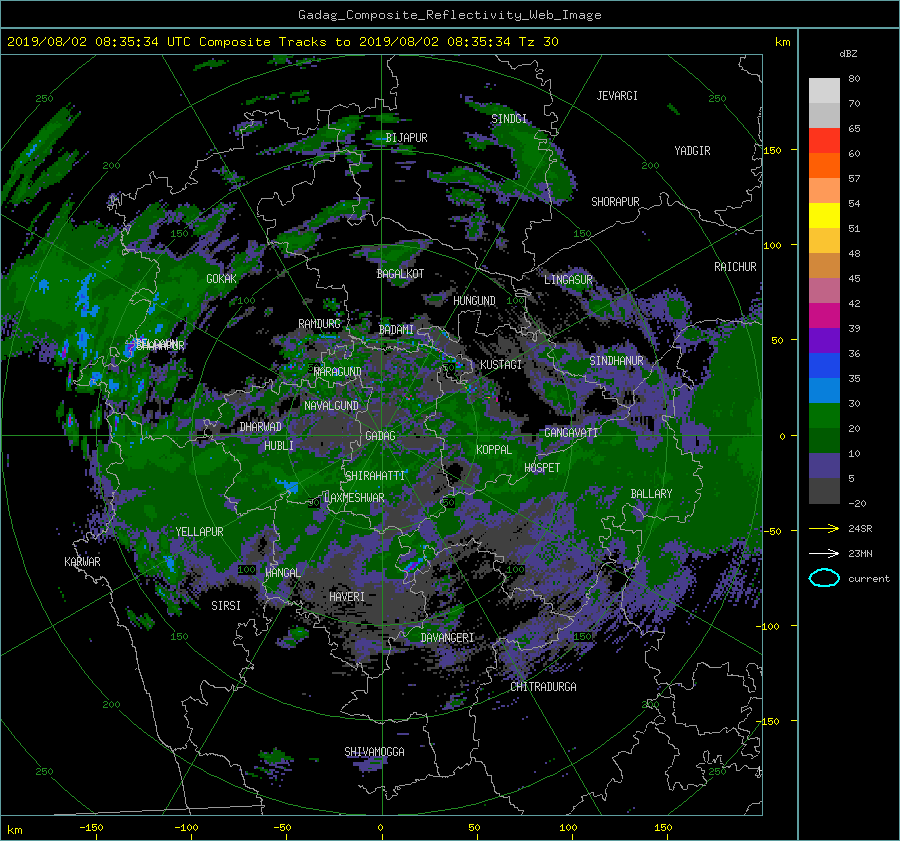This screenshot has height=841, width=900.
Task: Select the yellow 51 dBZ legend swatch
Action: pos(824,216)
